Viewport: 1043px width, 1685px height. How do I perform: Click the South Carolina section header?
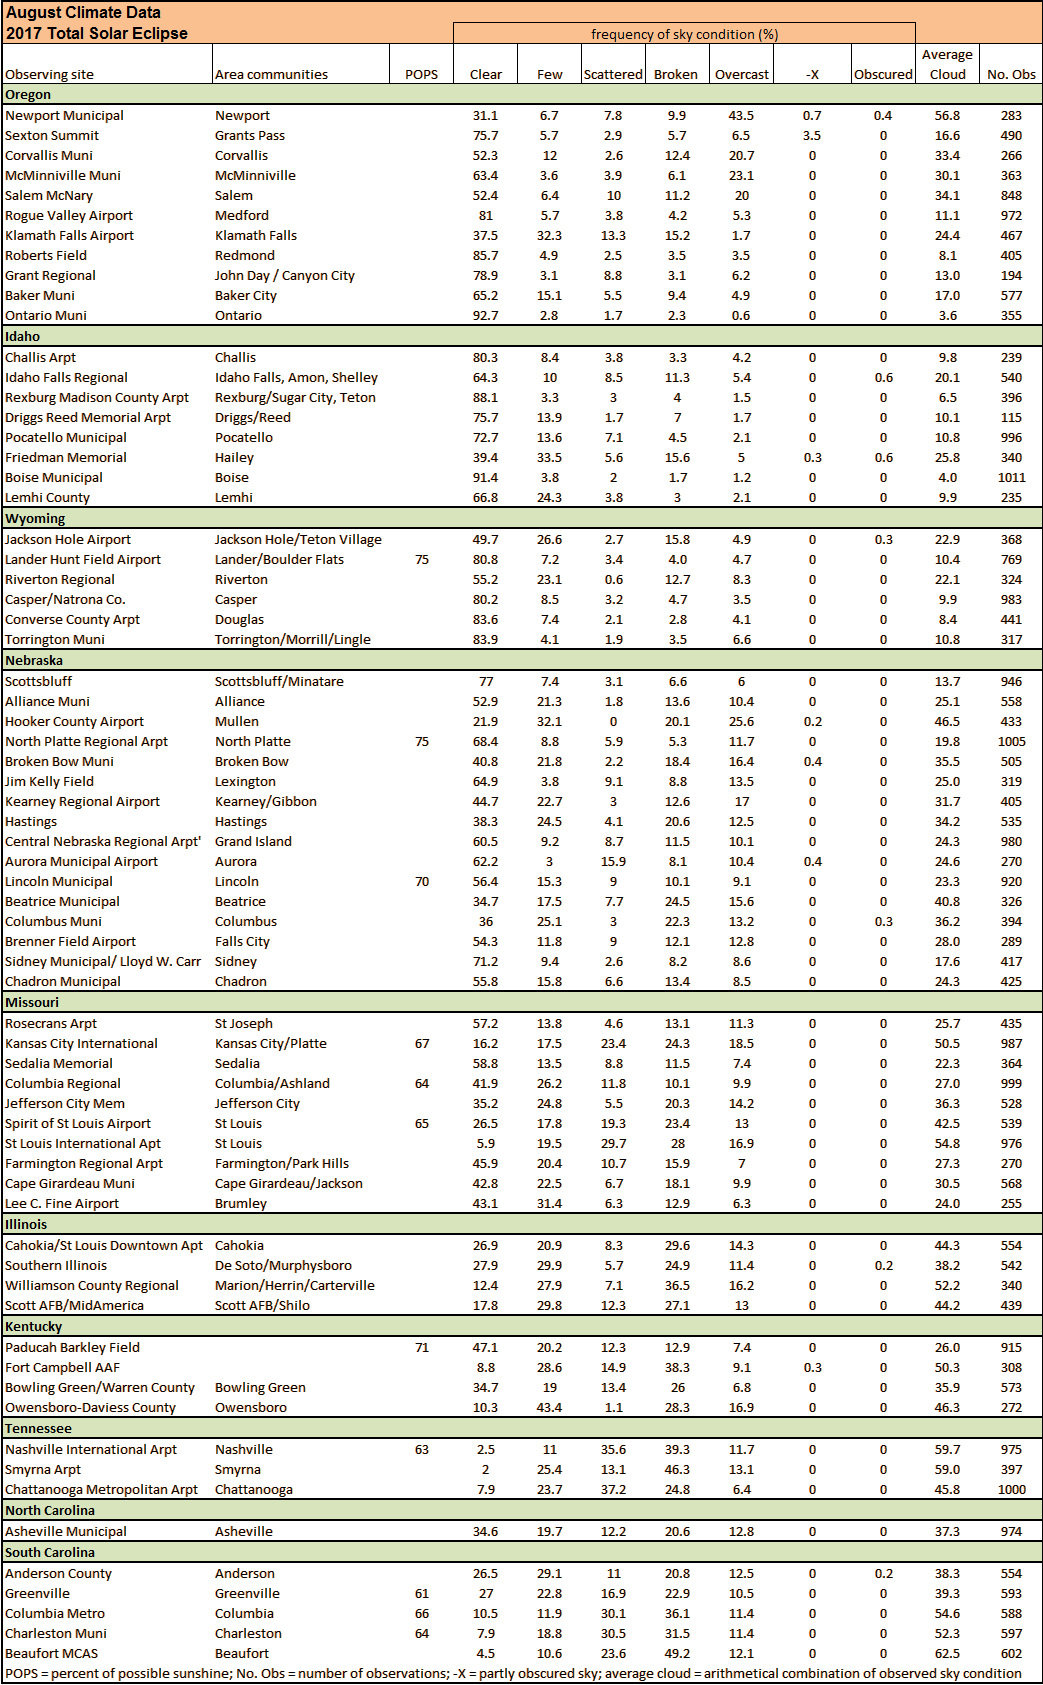coord(521,1553)
